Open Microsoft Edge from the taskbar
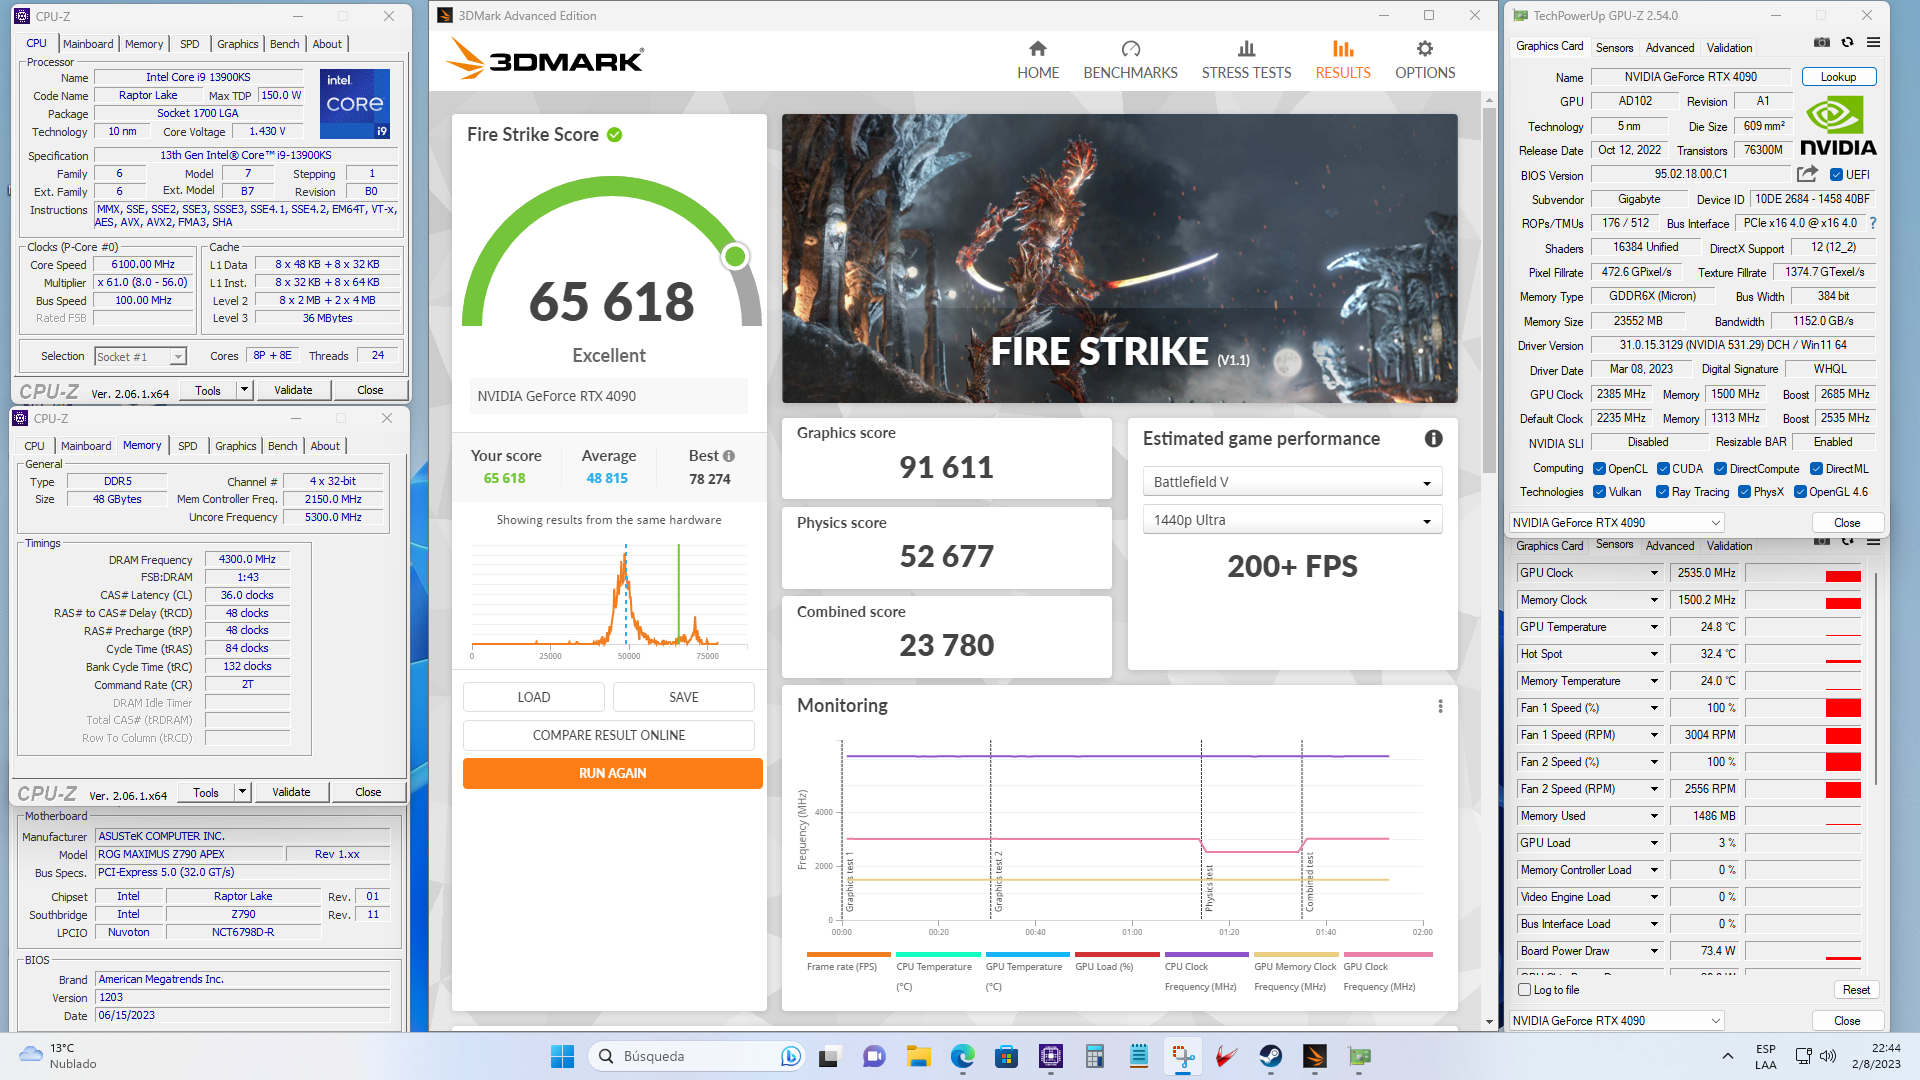1920x1080 pixels. [962, 1056]
